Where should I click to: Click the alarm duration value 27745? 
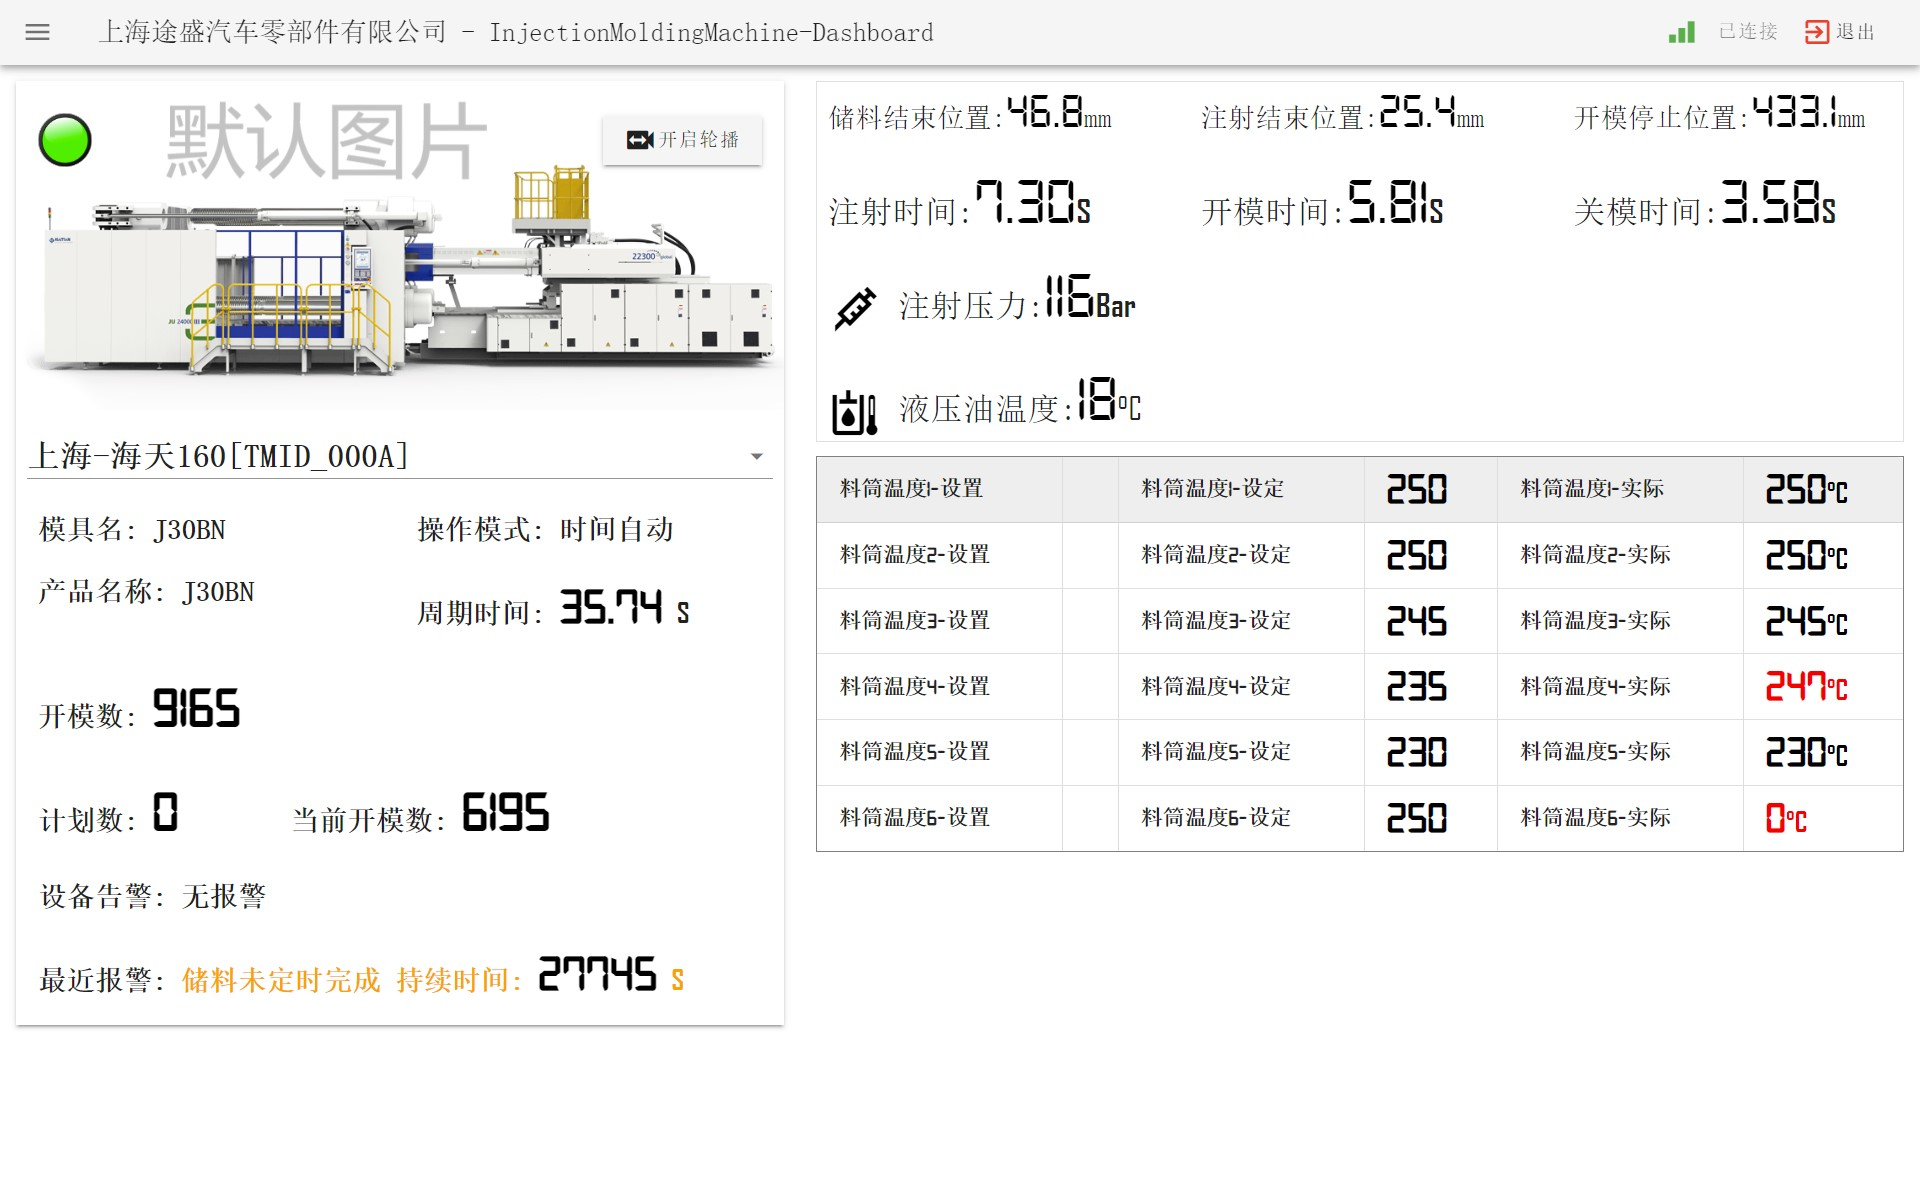click(598, 974)
